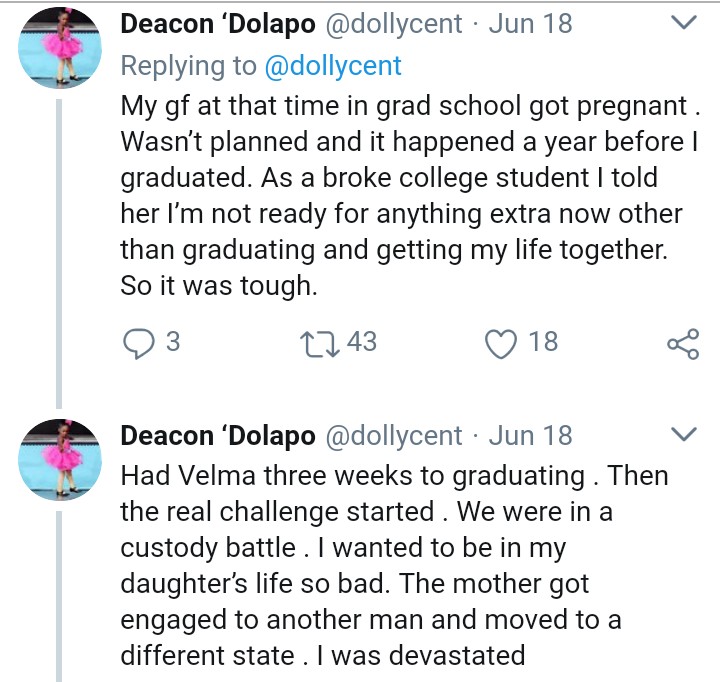Reply to the grad school pregnancy tweet
This screenshot has height=682, width=720.
pyautogui.click(x=136, y=343)
